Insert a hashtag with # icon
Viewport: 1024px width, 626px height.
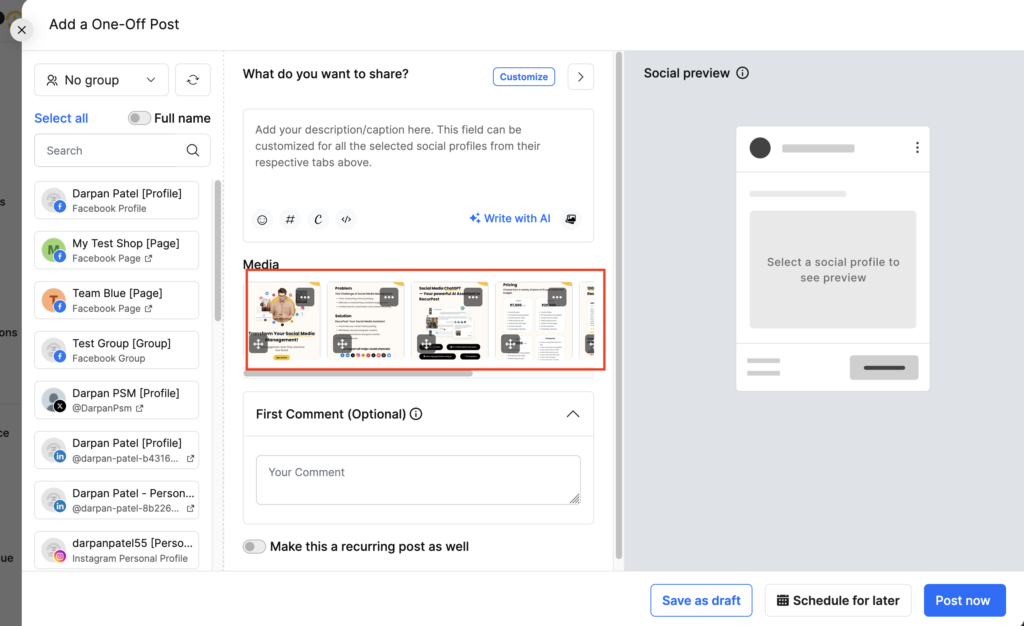(290, 219)
